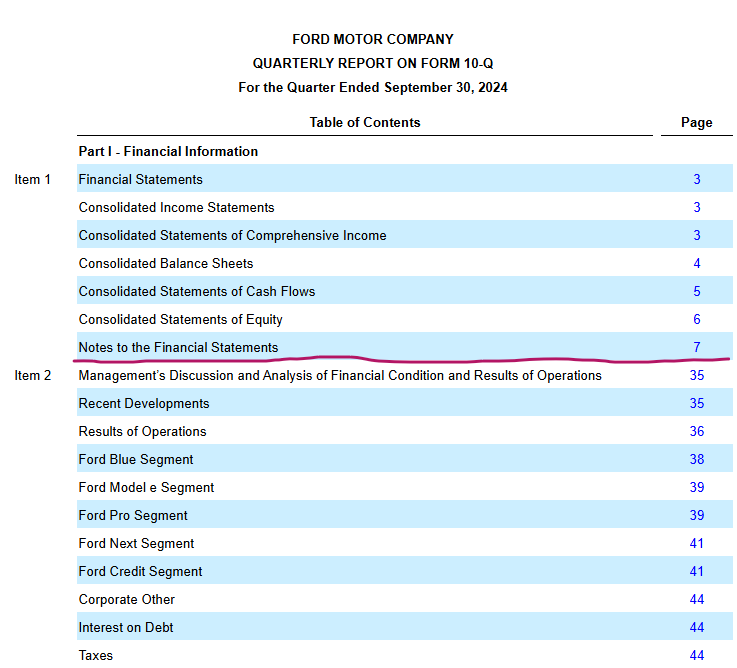Open page 7 Notes to Financial Statements link
This screenshot has width=737, height=668.
[697, 347]
